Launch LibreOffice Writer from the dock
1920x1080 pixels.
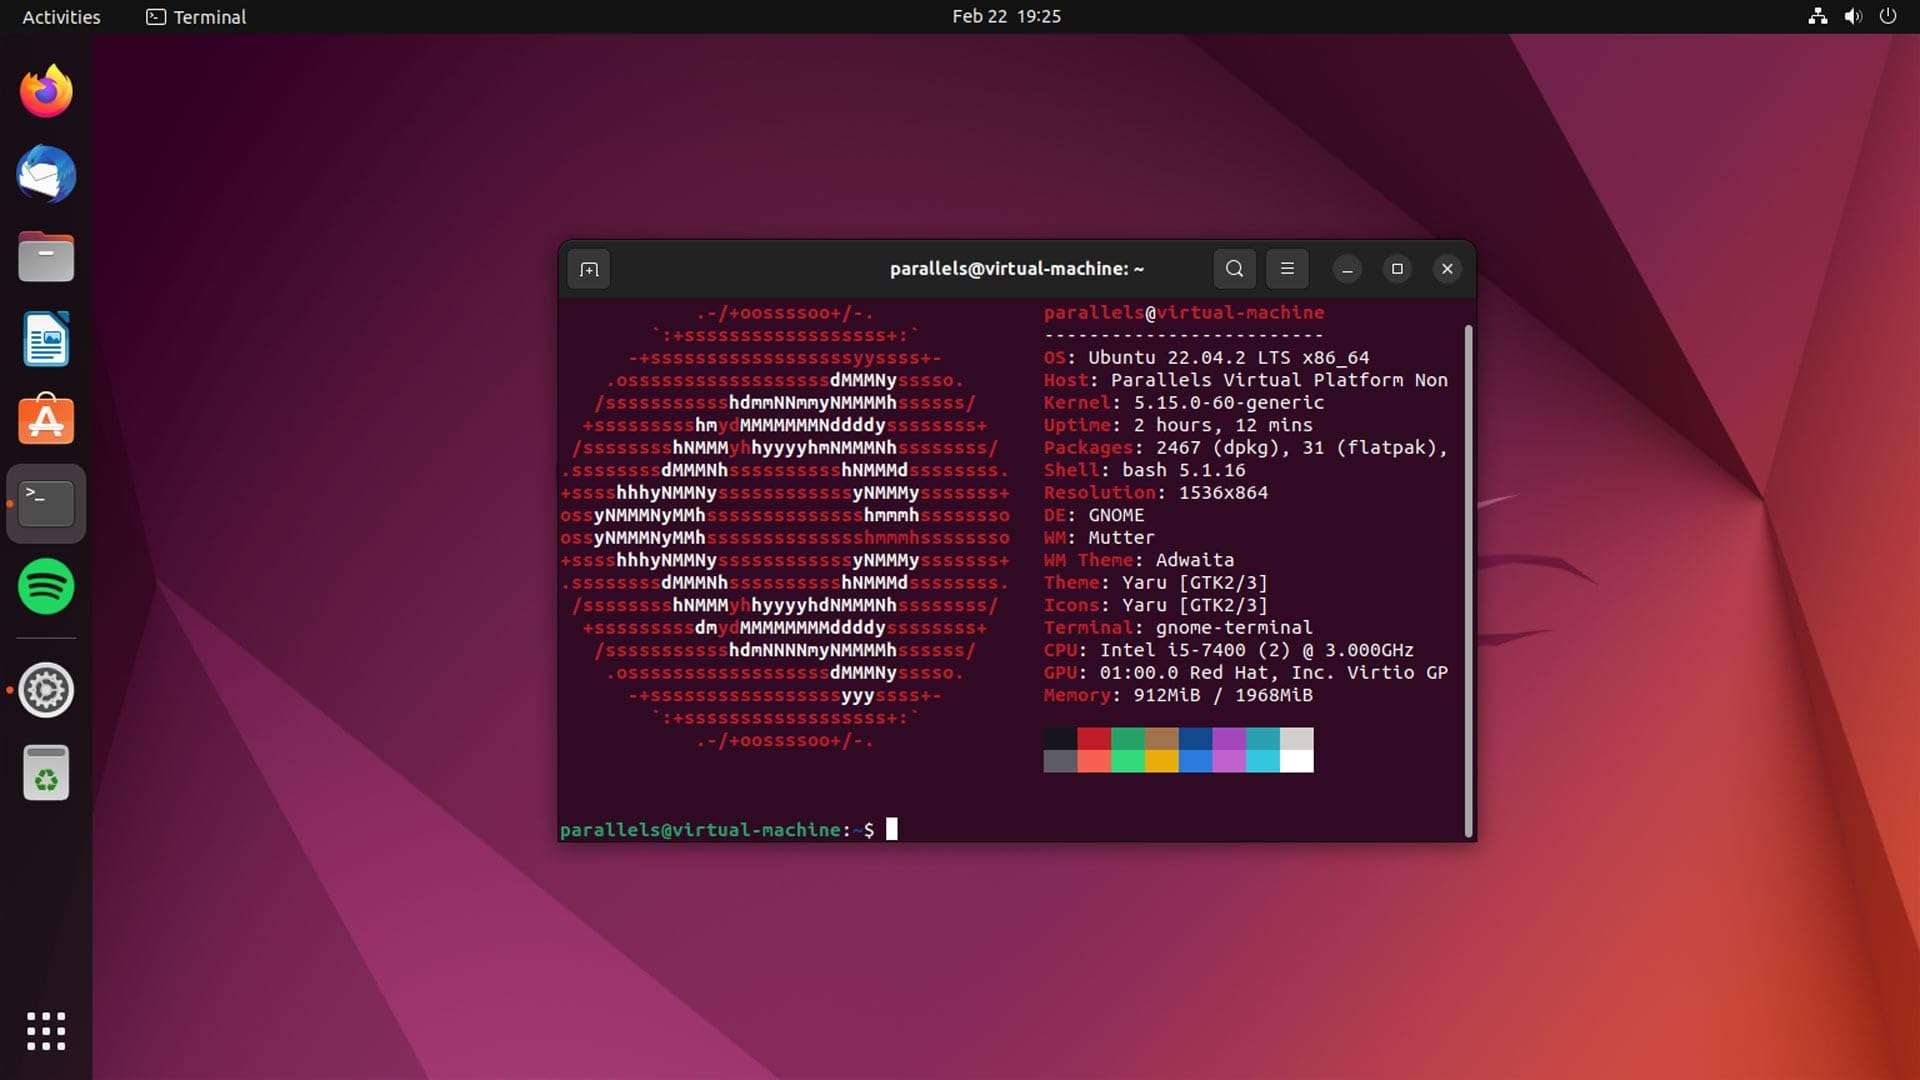tap(45, 338)
